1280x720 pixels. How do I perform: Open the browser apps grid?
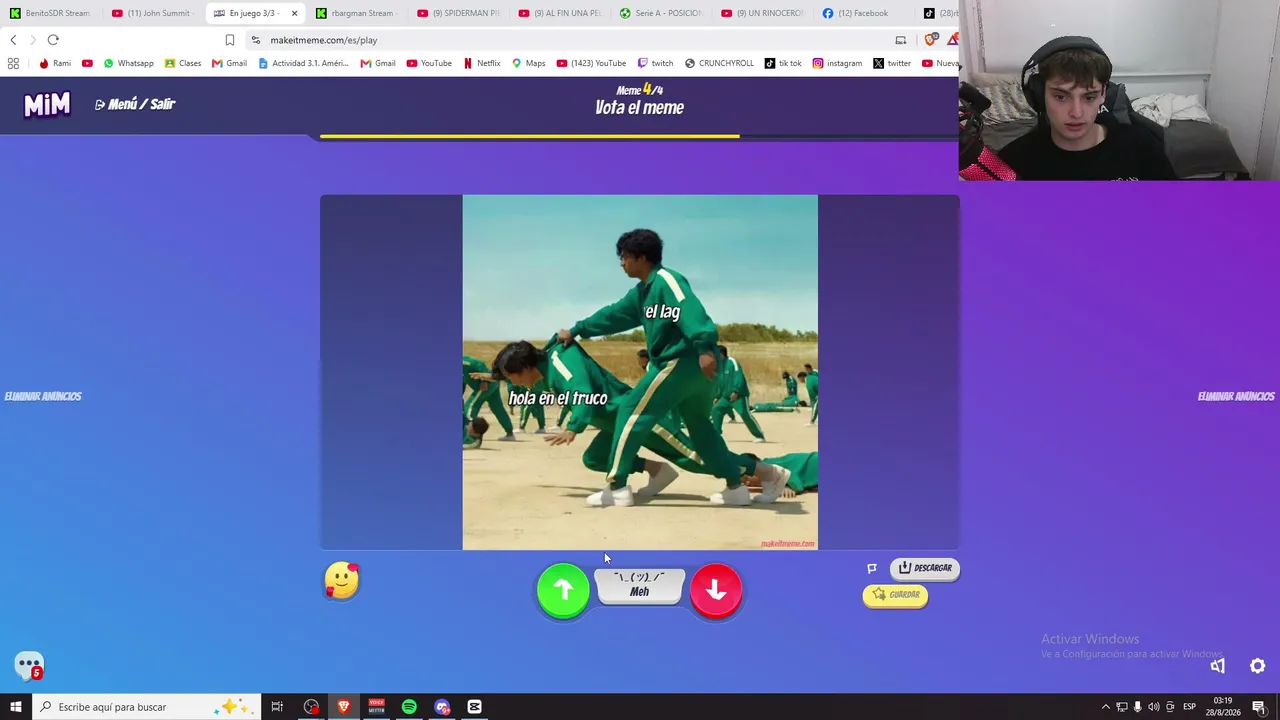[x=13, y=63]
